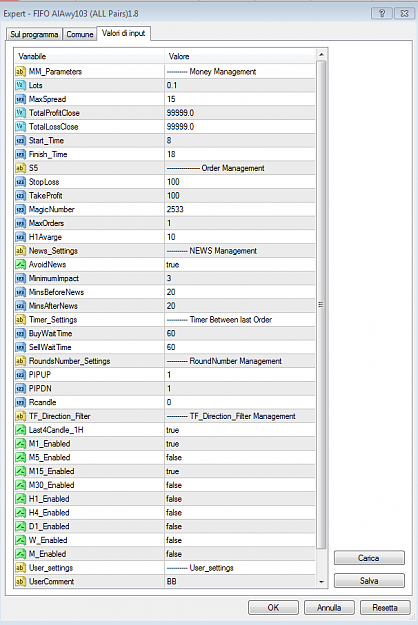This screenshot has height=625, width=418.
Task: Click the scrollbar up arrow
Action: pyautogui.click(x=322, y=55)
